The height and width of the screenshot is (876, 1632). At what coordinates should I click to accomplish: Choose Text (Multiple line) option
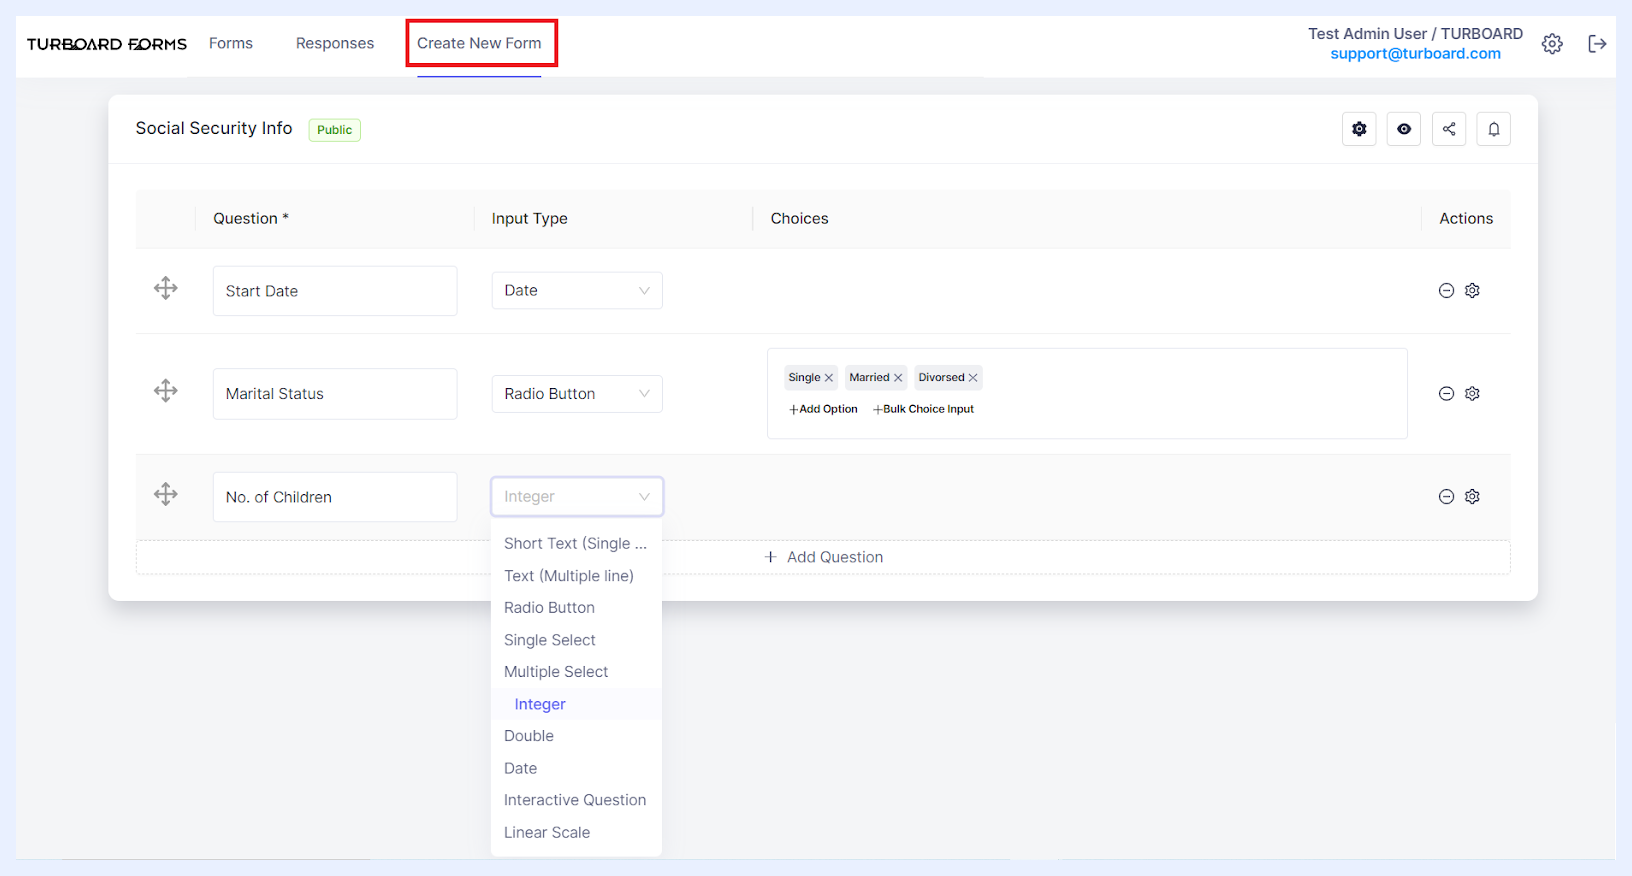click(576, 576)
